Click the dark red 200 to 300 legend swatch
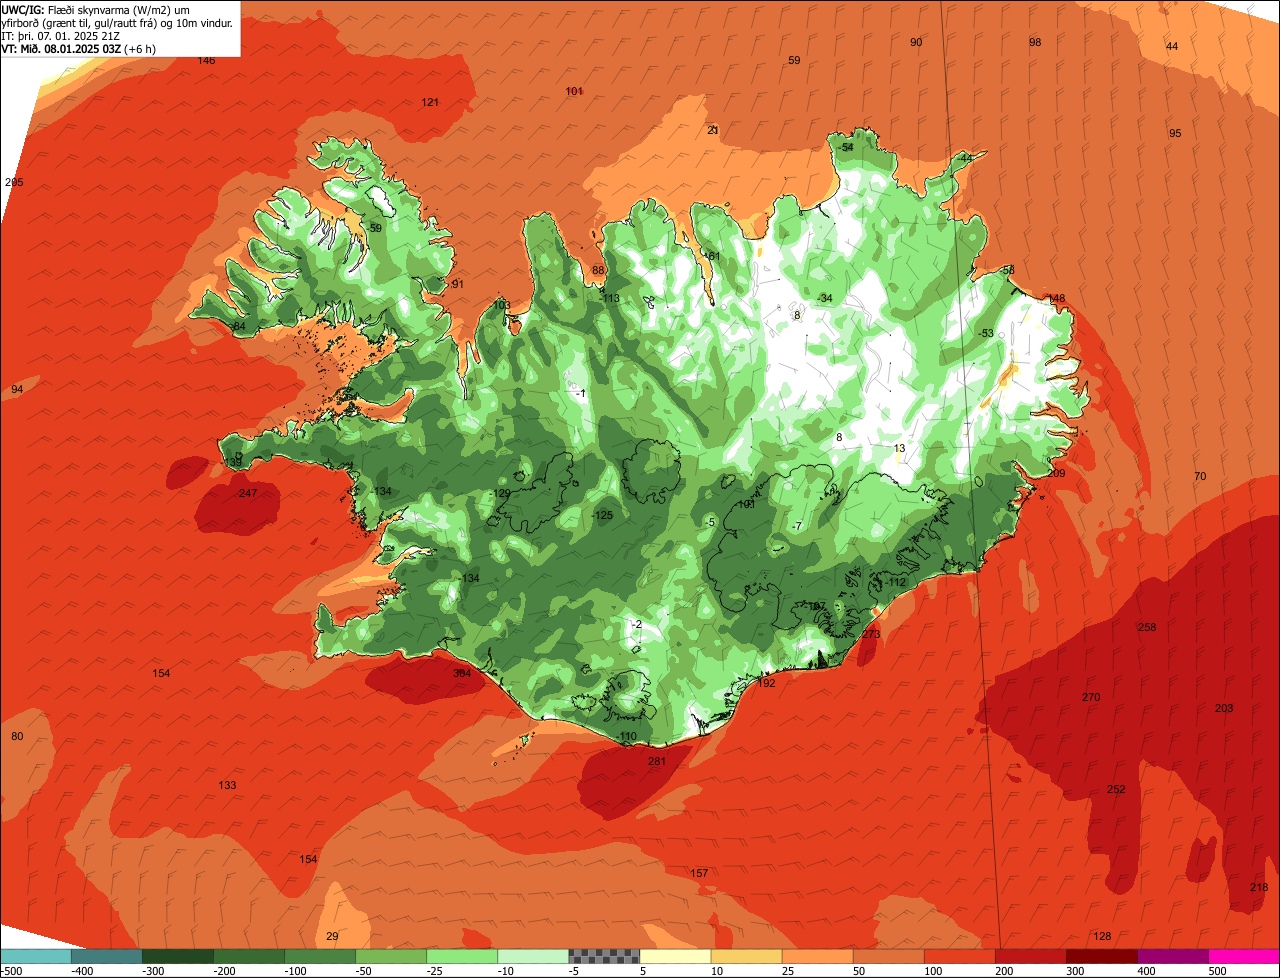This screenshot has height=978, width=1280. coord(1031,956)
